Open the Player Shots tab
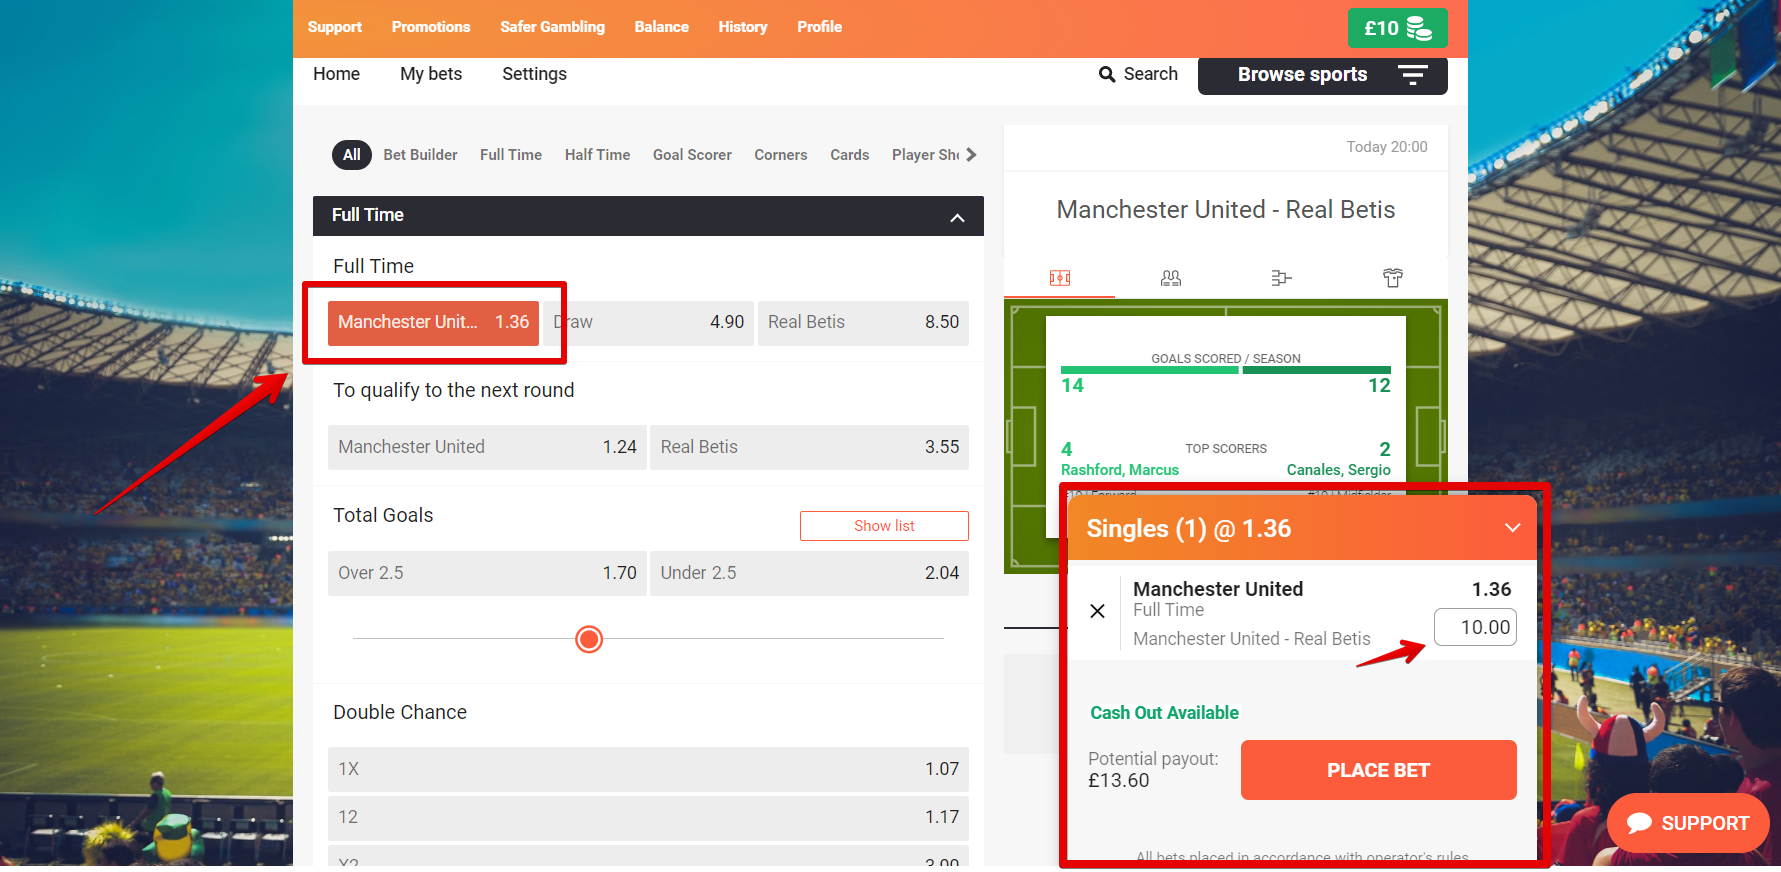The height and width of the screenshot is (872, 1781). click(x=926, y=155)
